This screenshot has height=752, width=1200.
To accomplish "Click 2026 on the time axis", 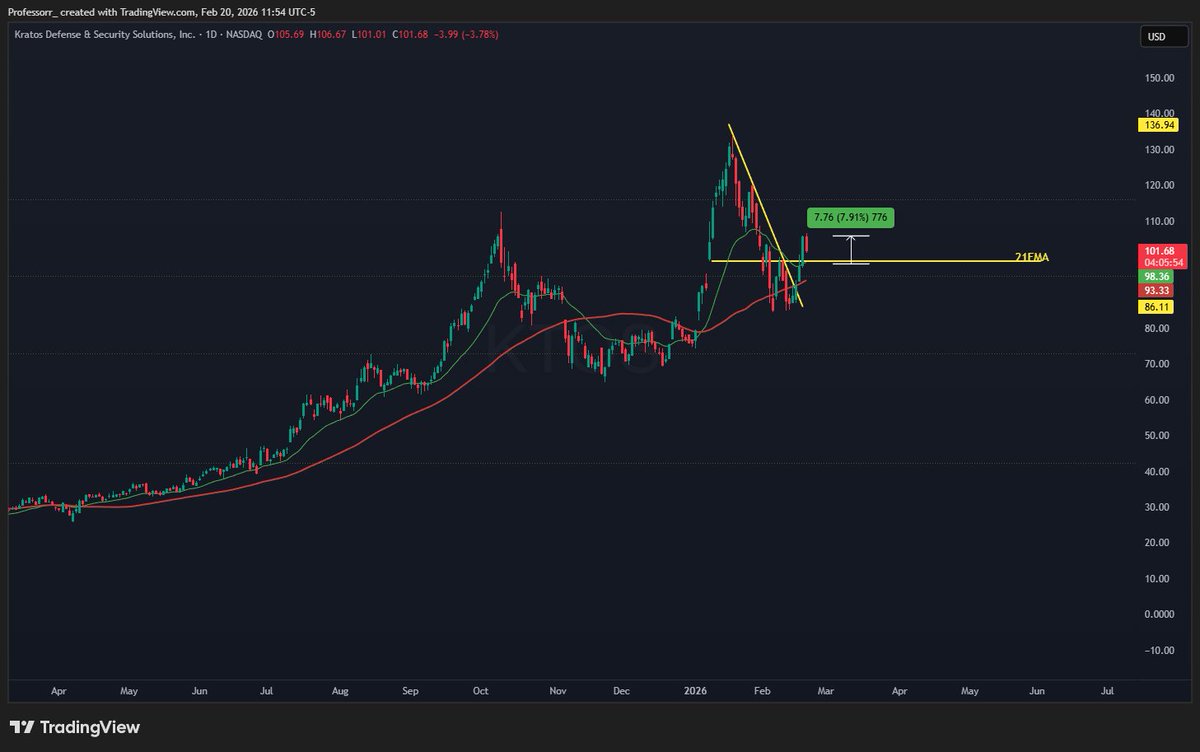I will click(697, 691).
